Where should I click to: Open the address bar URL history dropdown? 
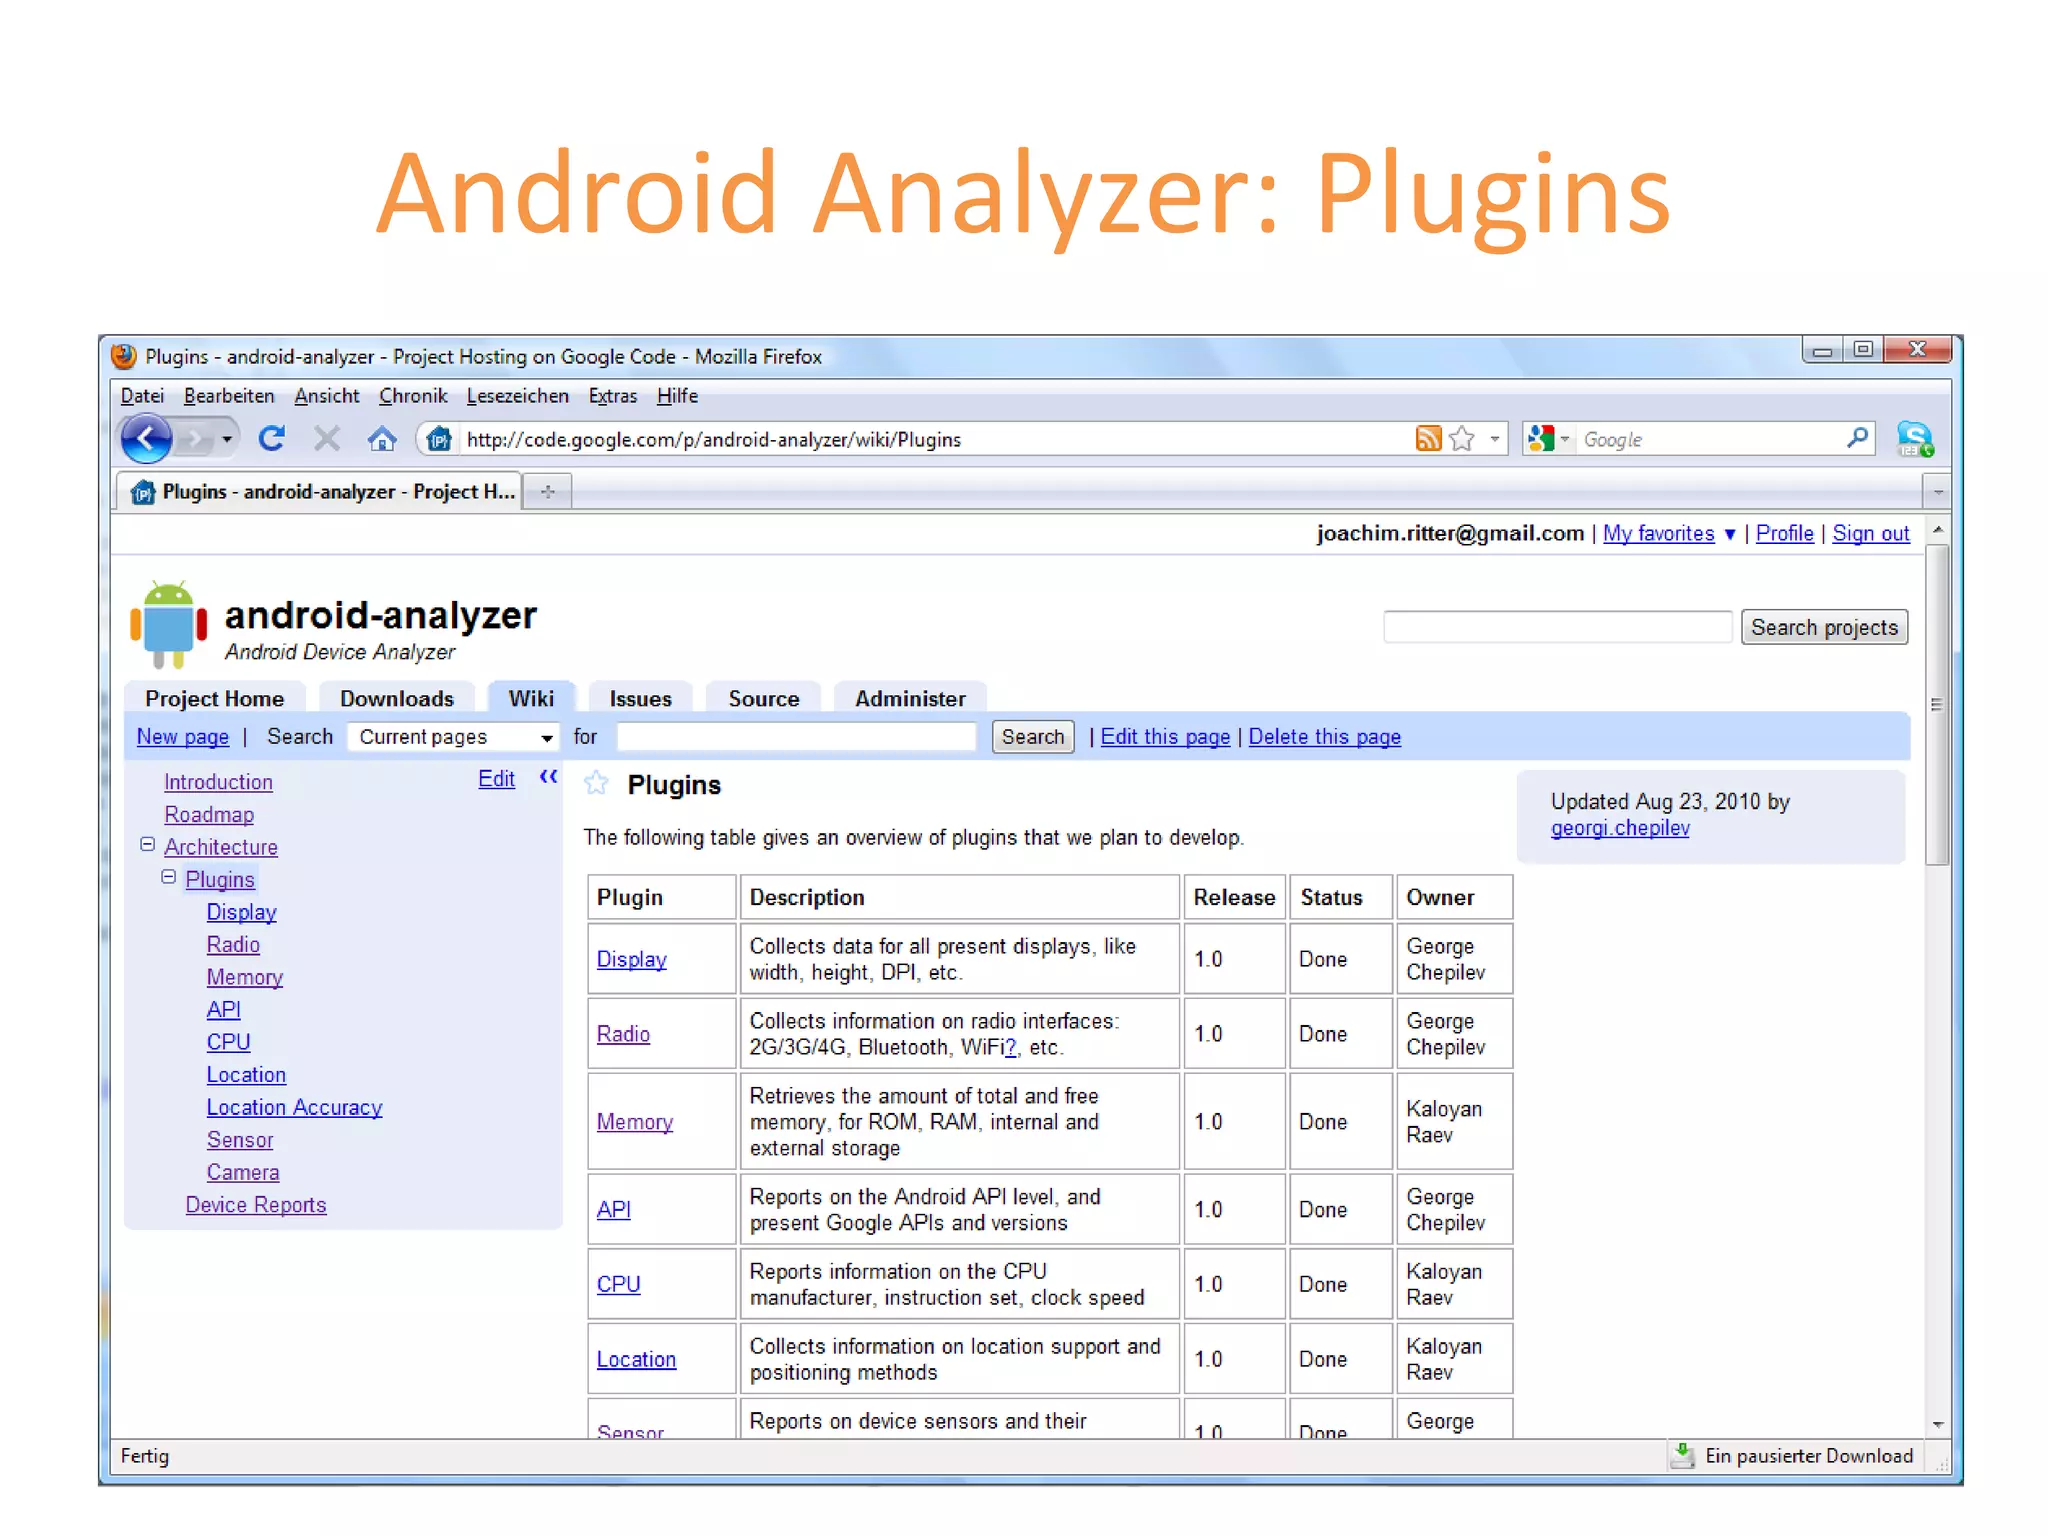(x=1494, y=439)
